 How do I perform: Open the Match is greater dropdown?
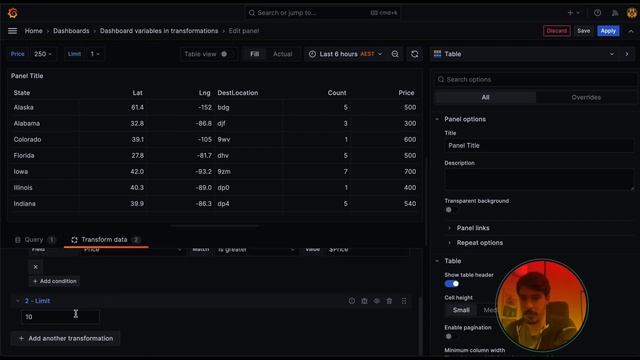[x=256, y=250]
